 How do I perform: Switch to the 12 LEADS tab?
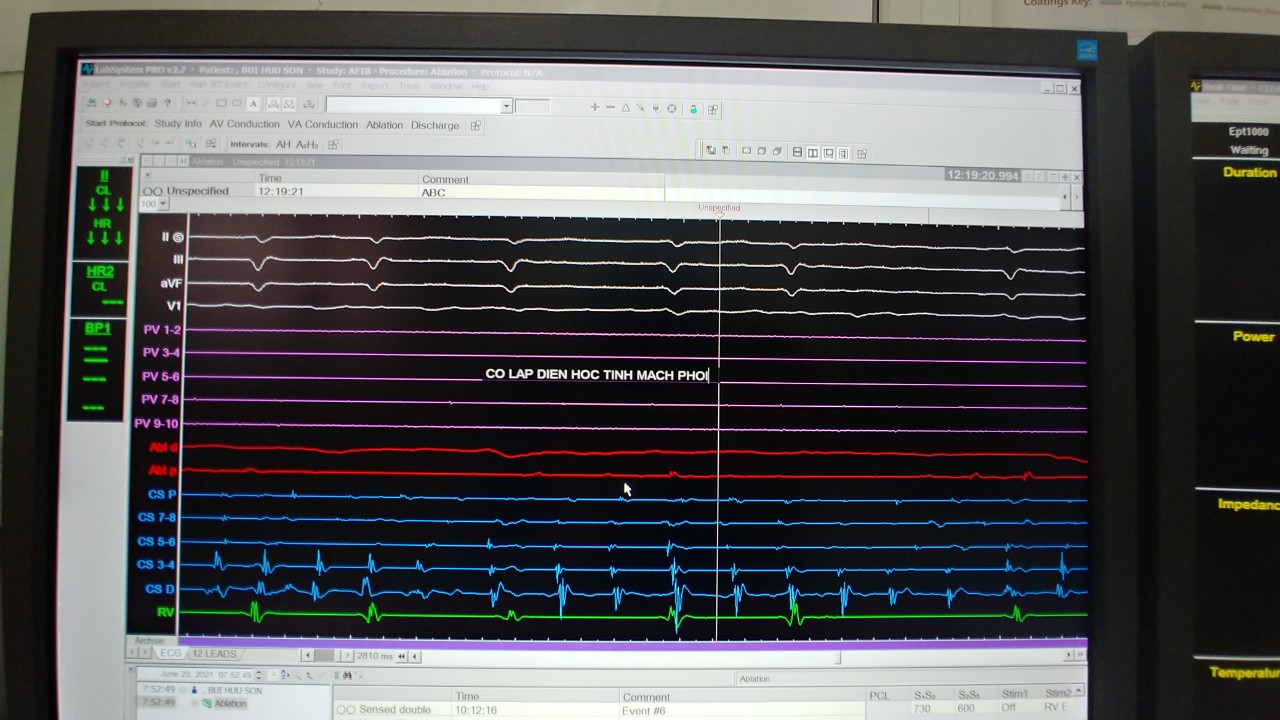[x=214, y=654]
